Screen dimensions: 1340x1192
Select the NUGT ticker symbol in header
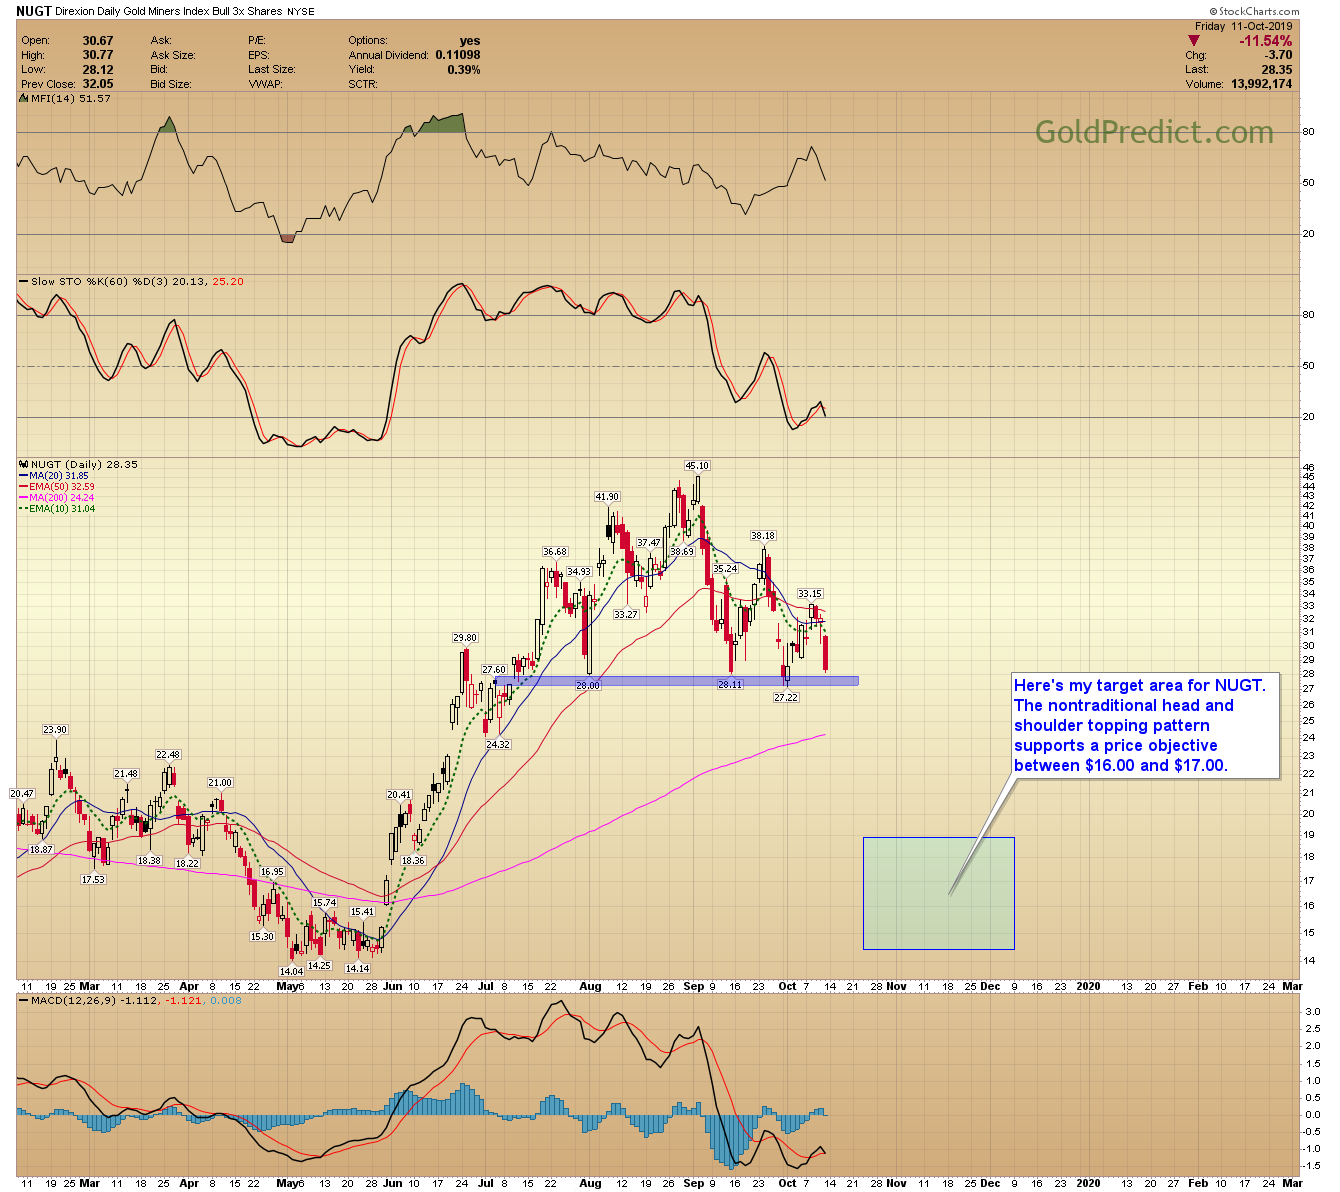[32, 12]
